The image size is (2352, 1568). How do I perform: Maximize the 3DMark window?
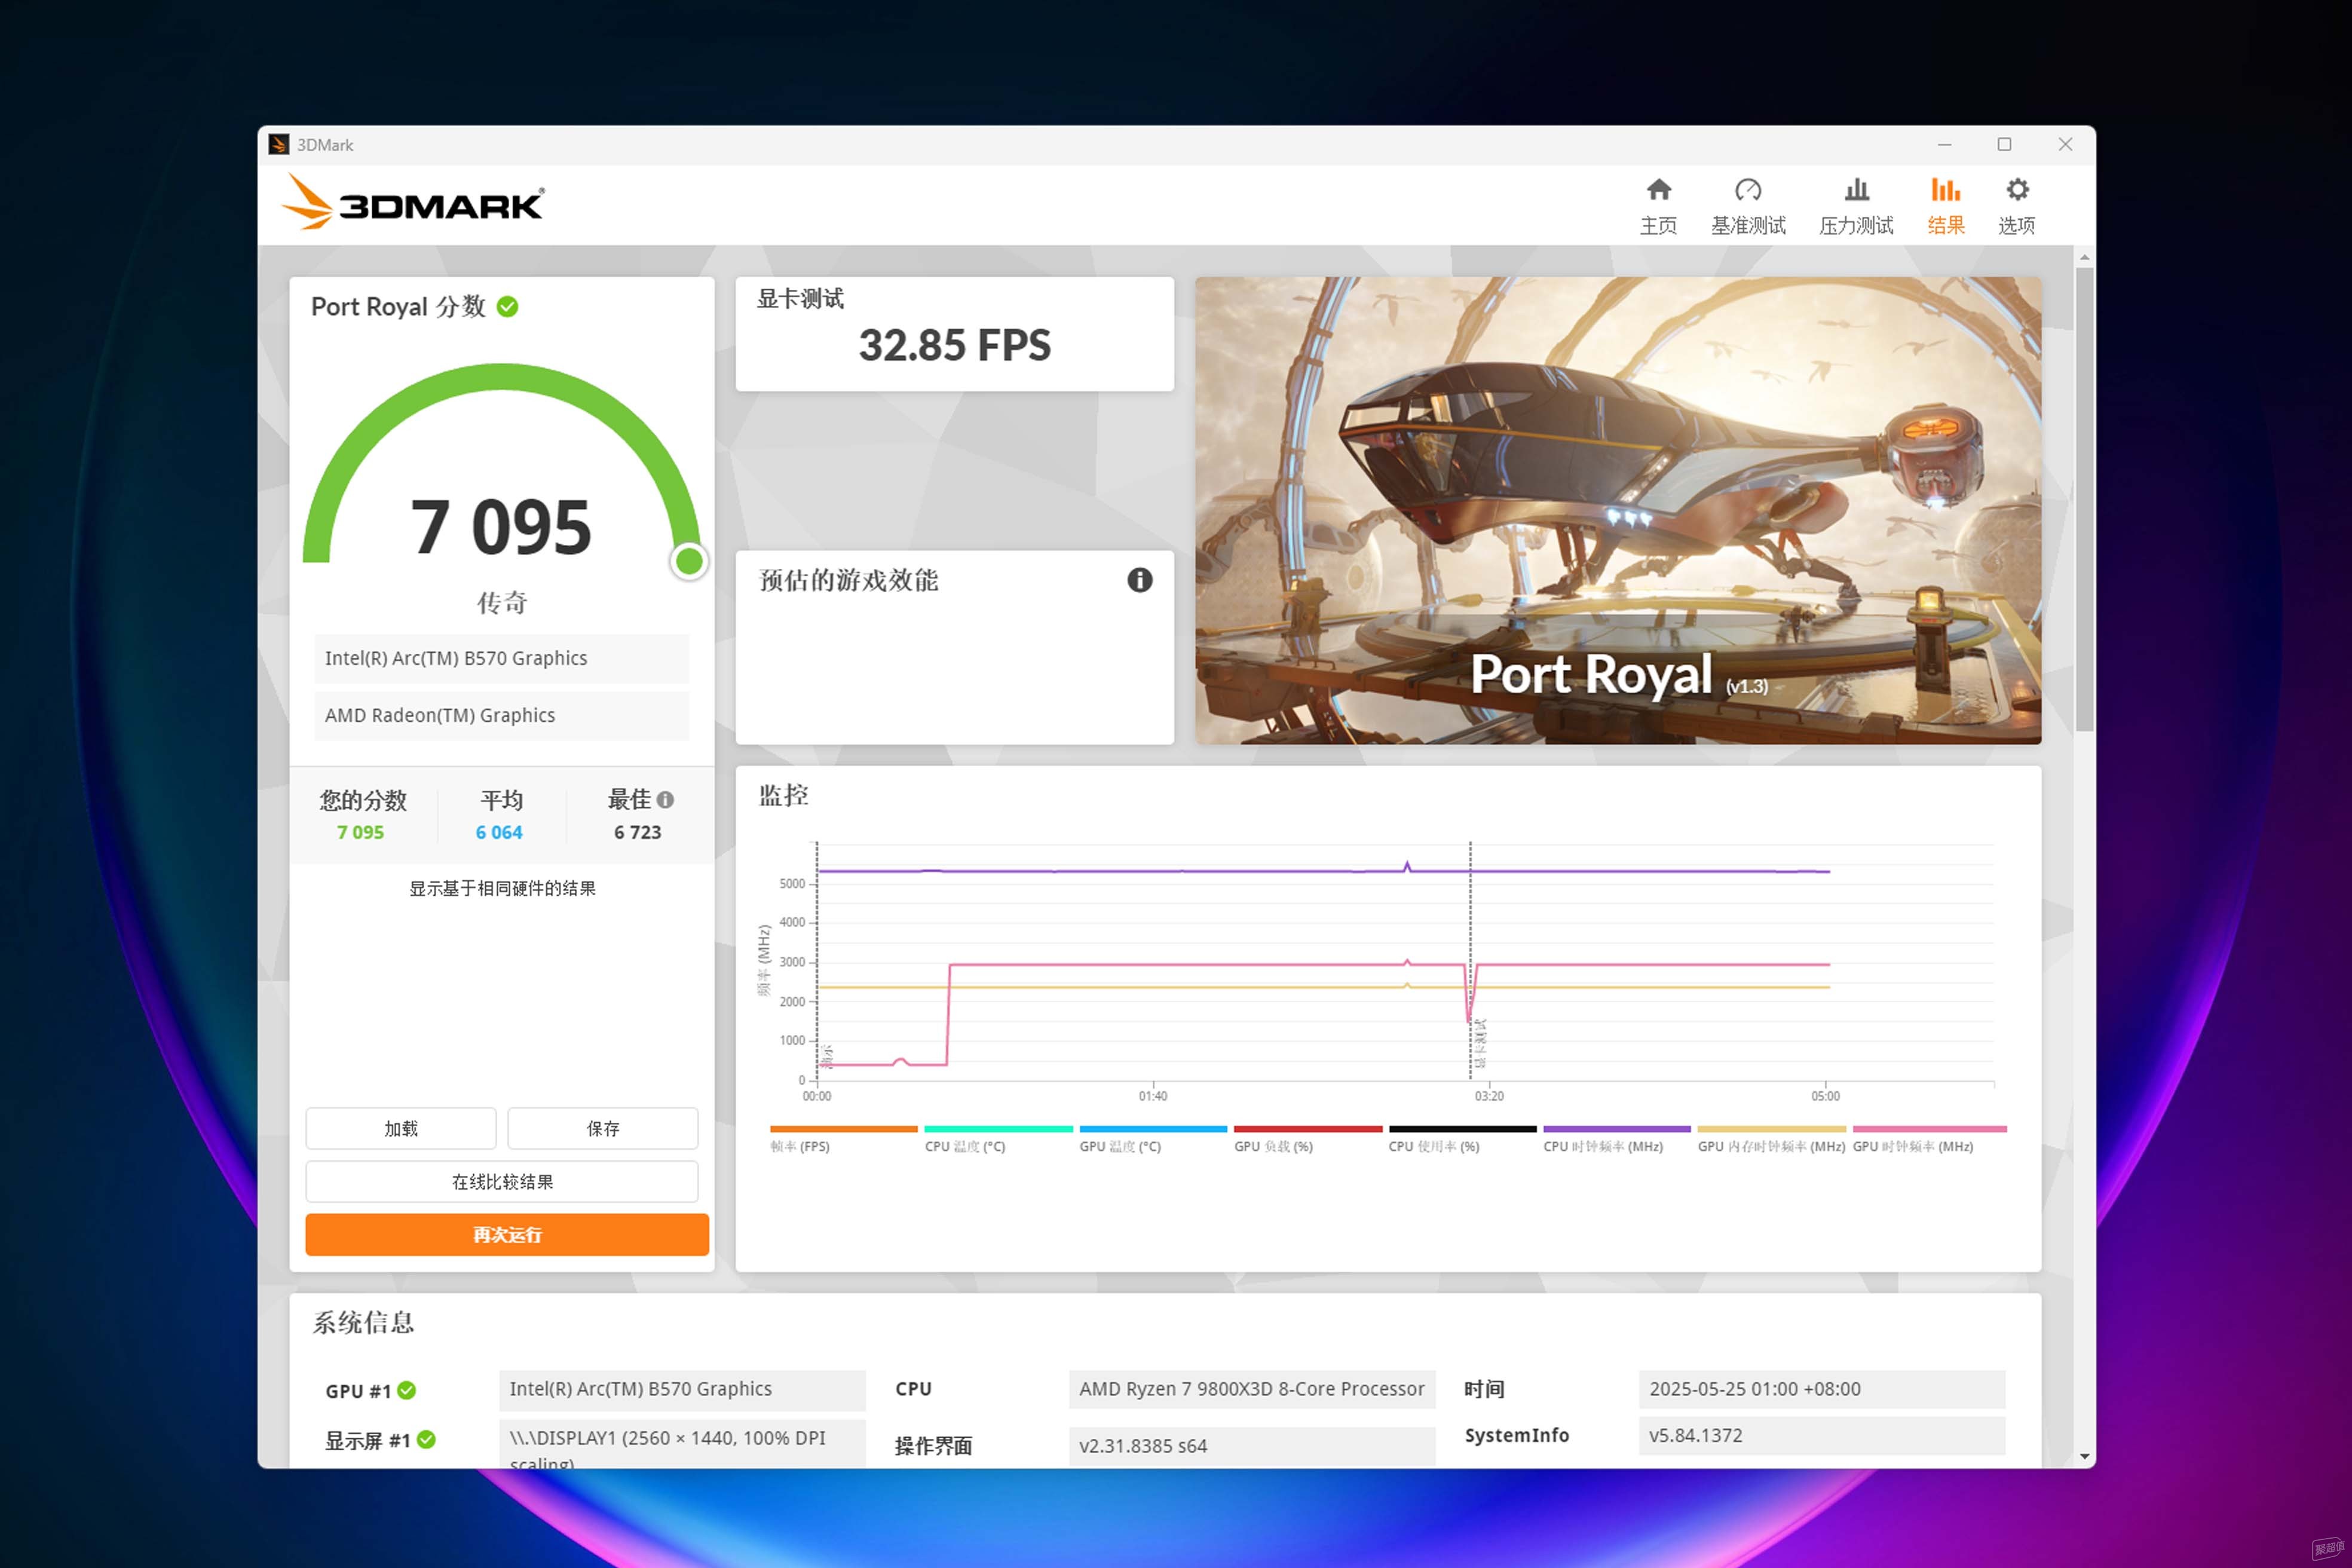tap(2004, 145)
